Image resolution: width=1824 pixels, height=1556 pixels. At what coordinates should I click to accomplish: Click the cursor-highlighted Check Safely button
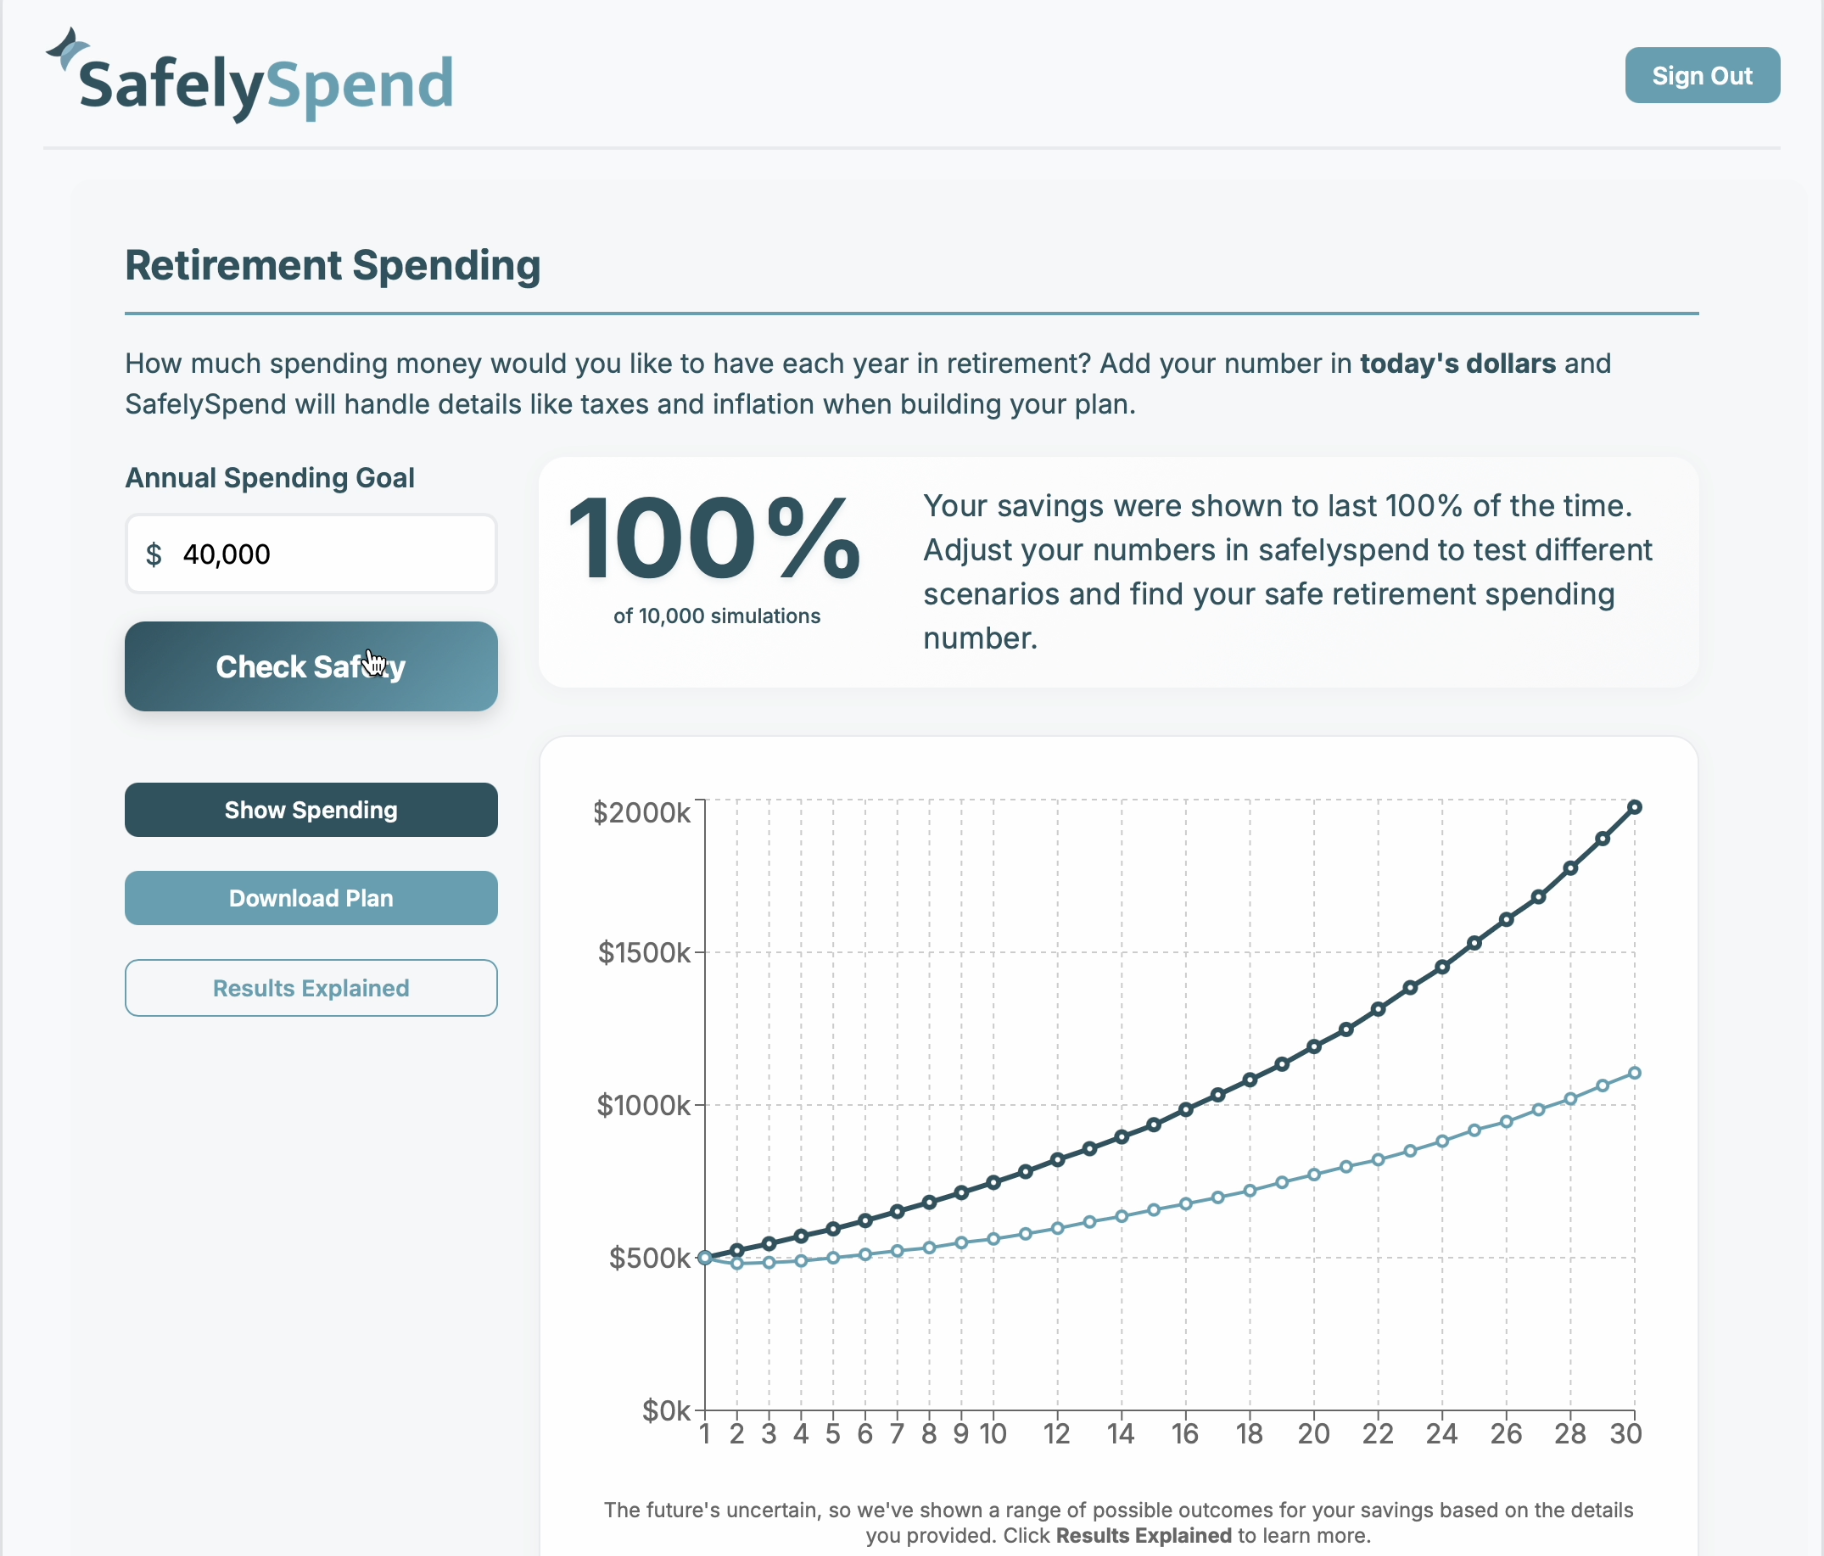[310, 666]
